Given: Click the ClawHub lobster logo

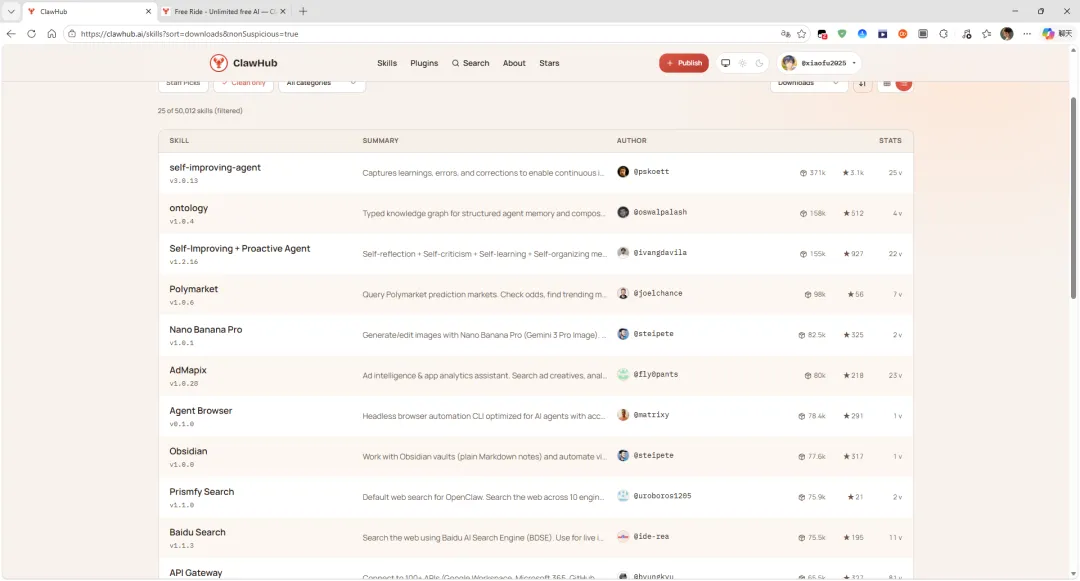Looking at the screenshot, I should click(218, 63).
